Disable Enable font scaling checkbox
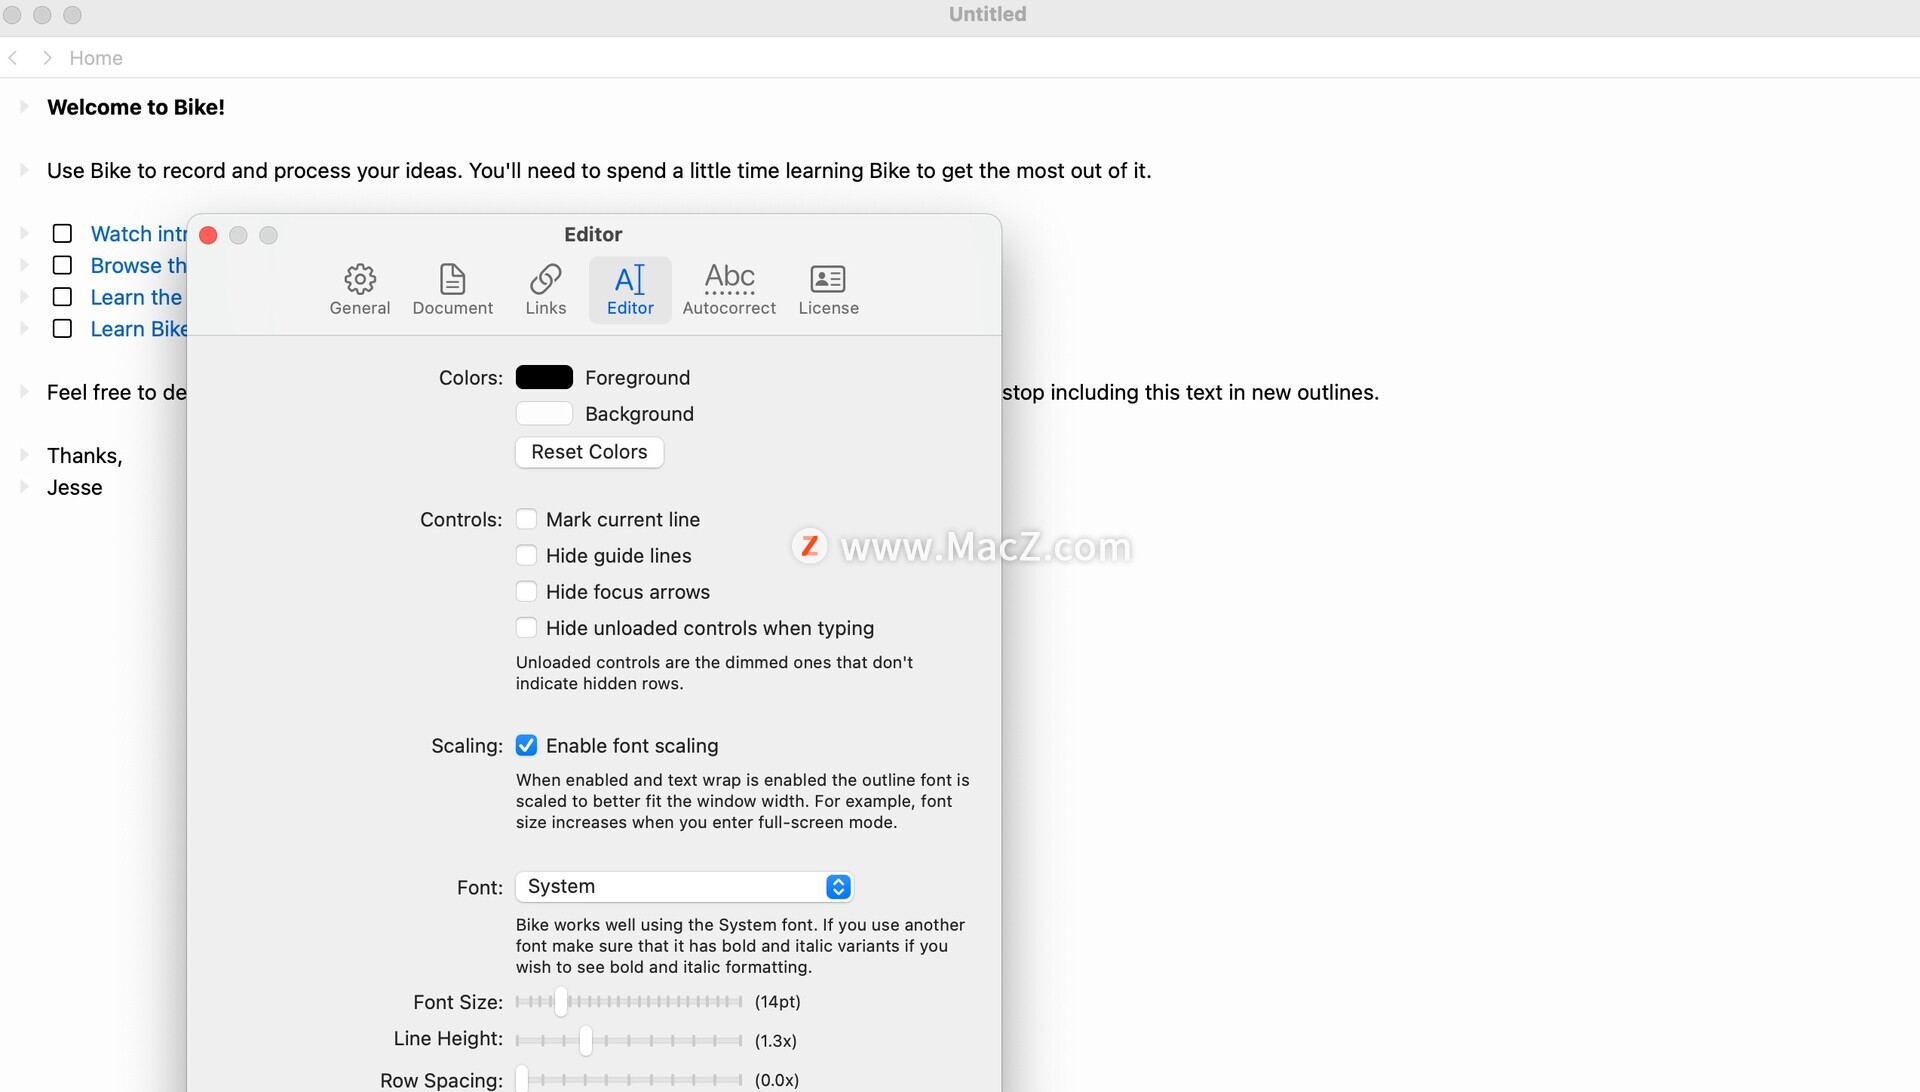 coord(526,745)
